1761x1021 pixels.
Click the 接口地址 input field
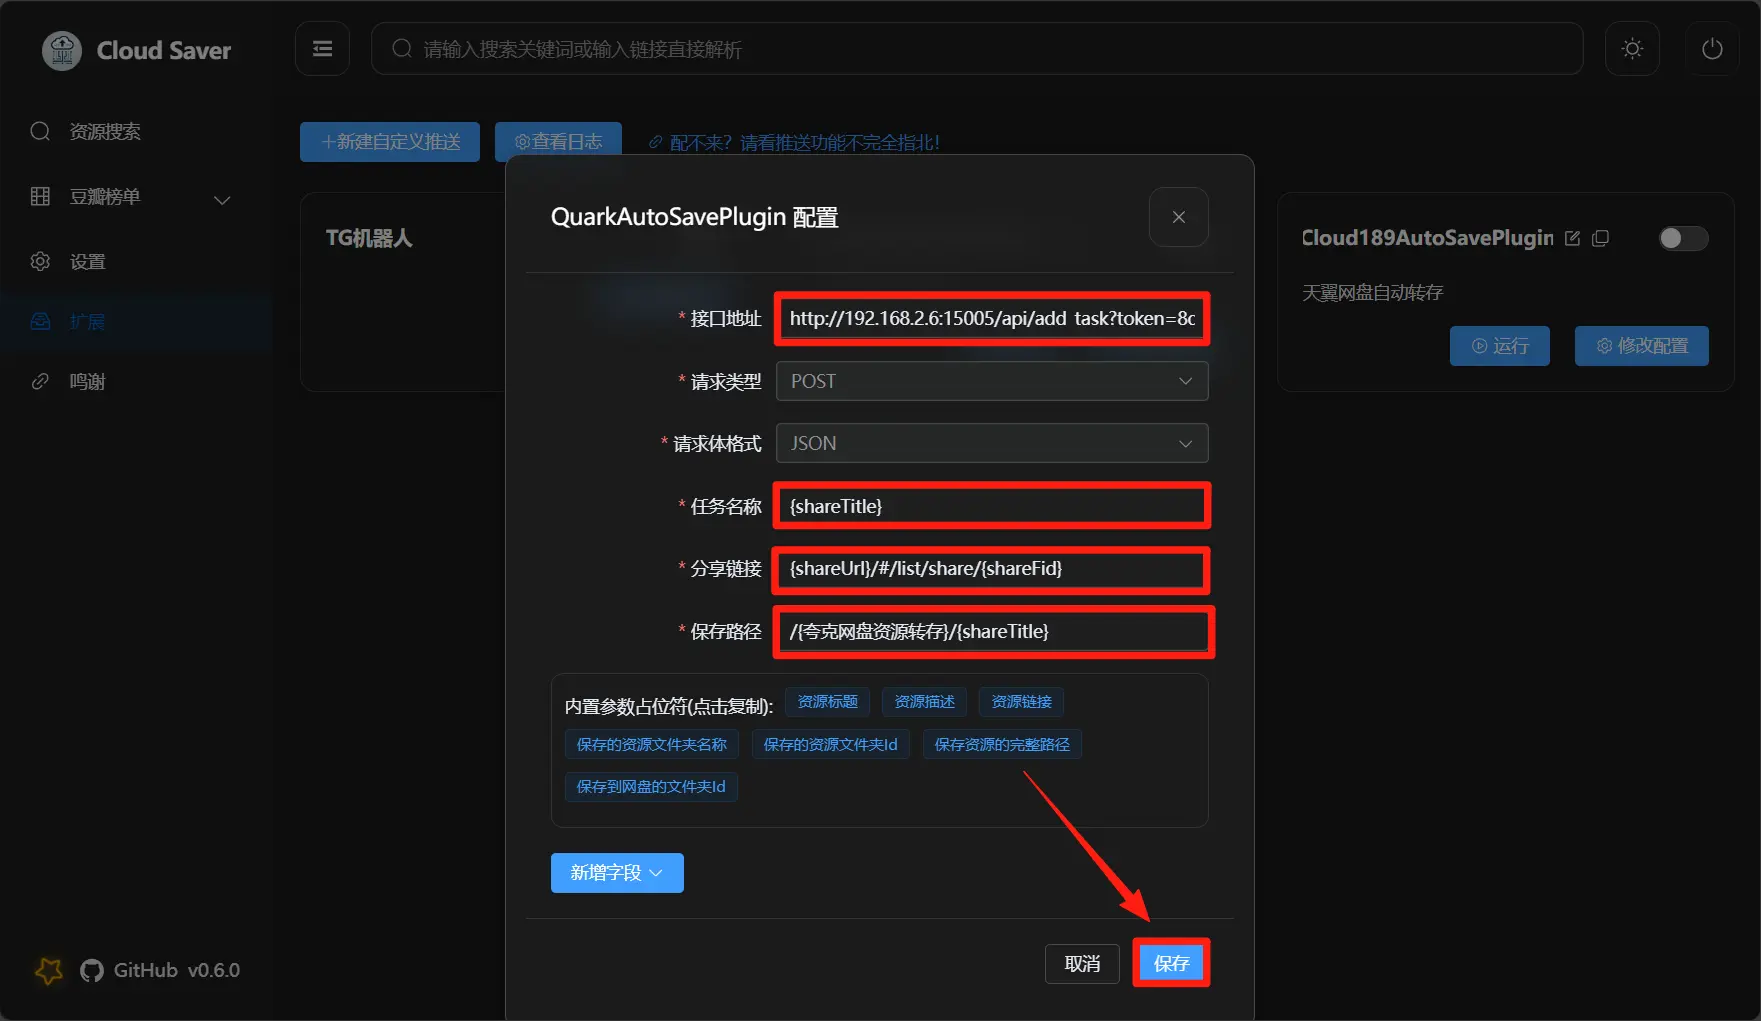(x=991, y=319)
